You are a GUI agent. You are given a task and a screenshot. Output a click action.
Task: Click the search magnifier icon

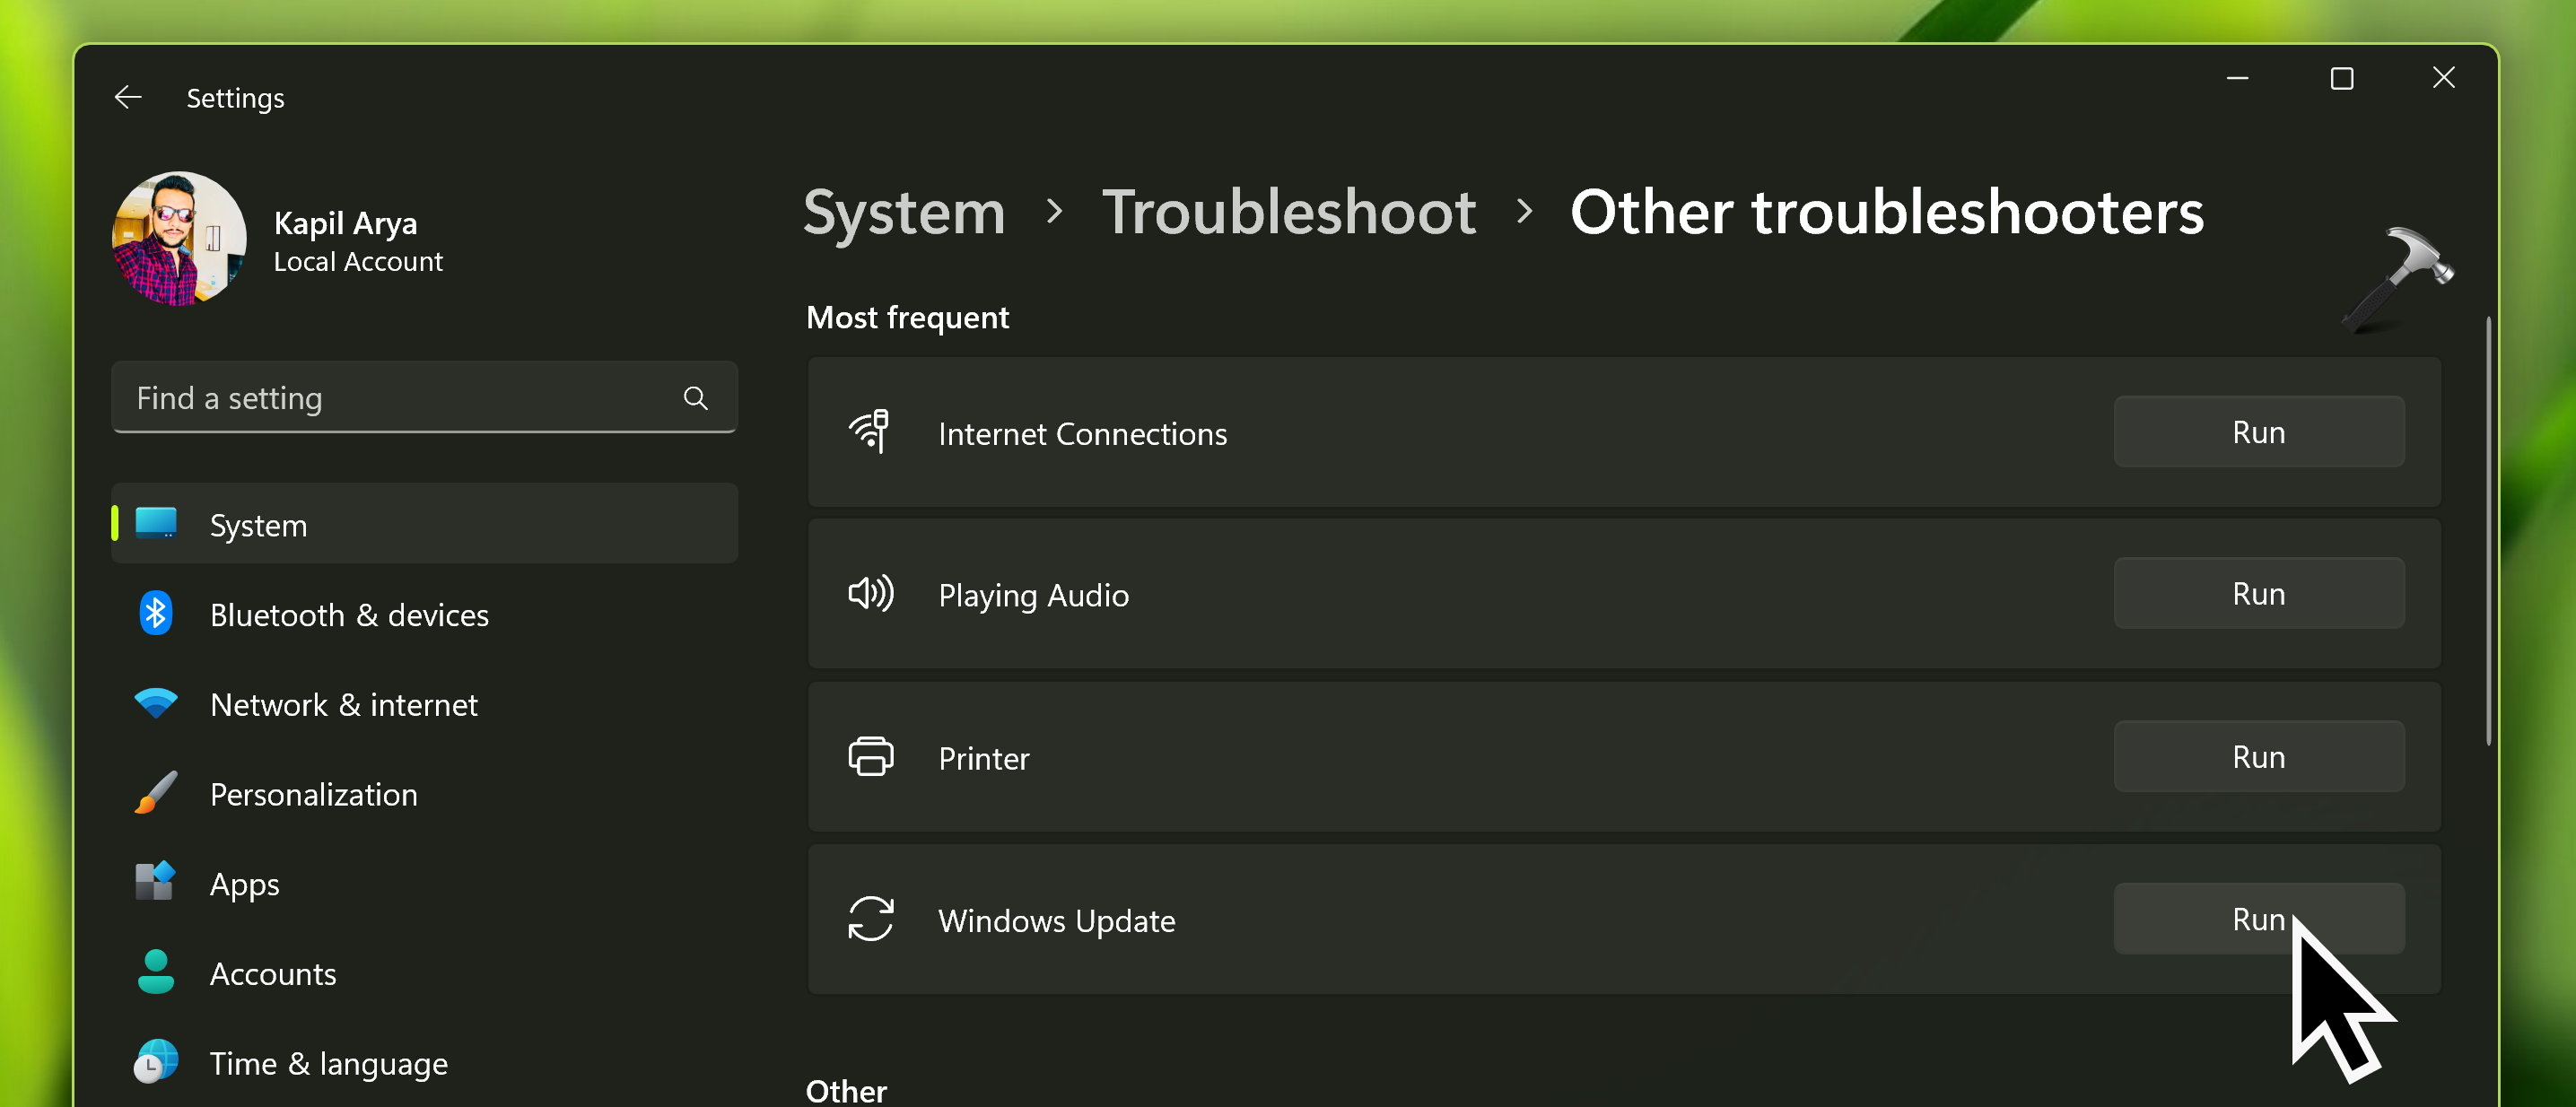coord(695,398)
